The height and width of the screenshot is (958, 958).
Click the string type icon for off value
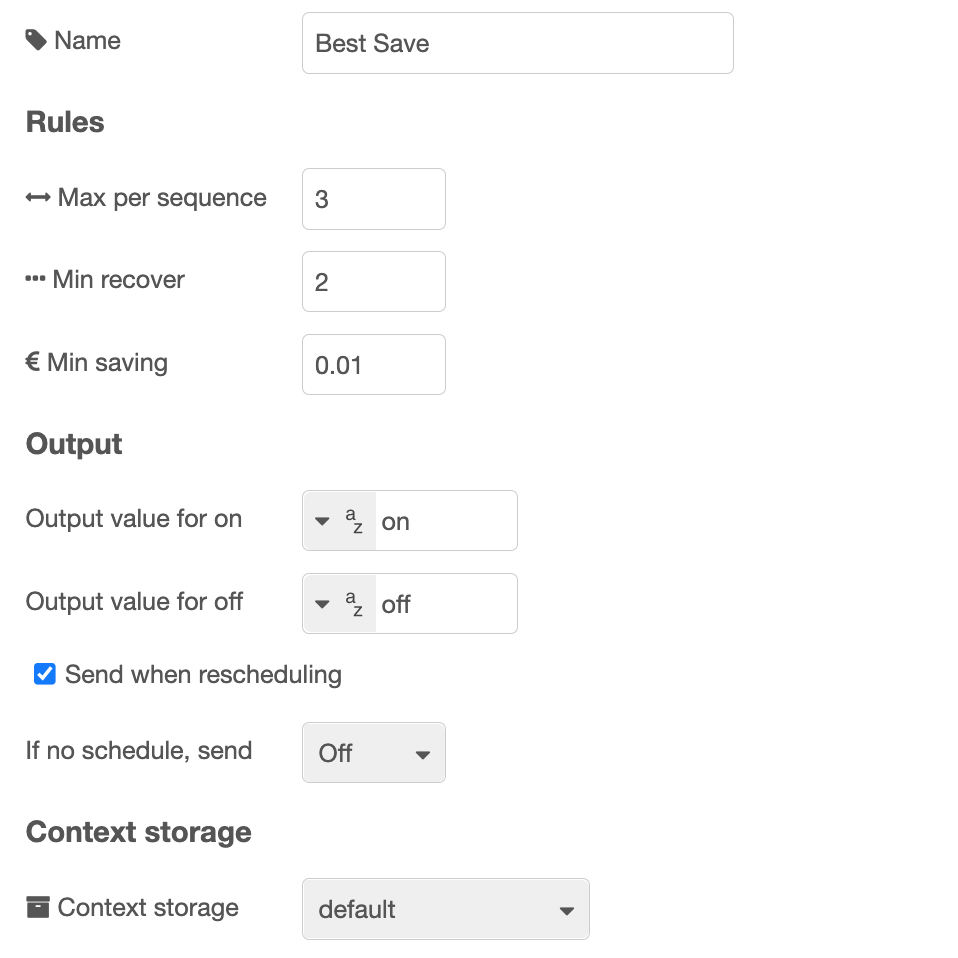pyautogui.click(x=354, y=604)
